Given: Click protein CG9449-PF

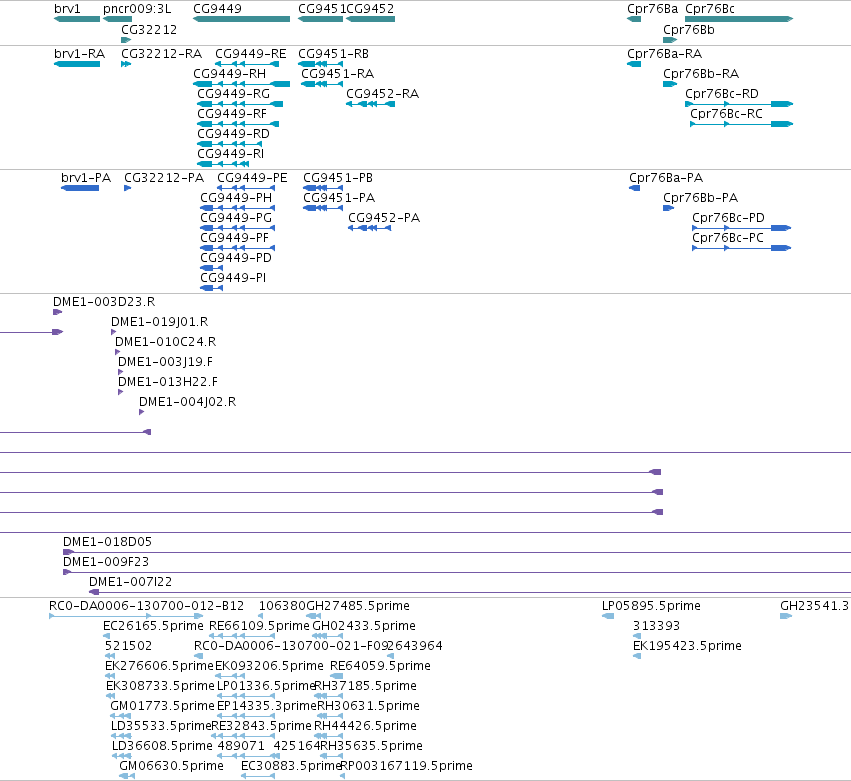Looking at the screenshot, I should [x=234, y=238].
